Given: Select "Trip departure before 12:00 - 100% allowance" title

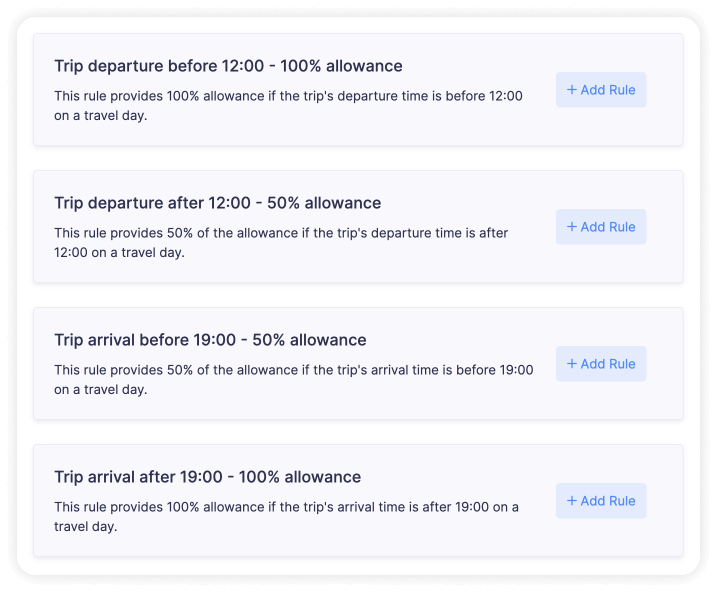Looking at the screenshot, I should point(228,66).
